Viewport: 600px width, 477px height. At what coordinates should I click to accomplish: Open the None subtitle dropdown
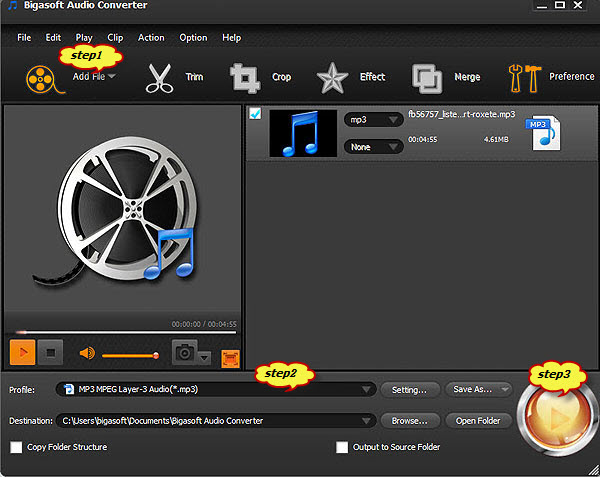373,147
